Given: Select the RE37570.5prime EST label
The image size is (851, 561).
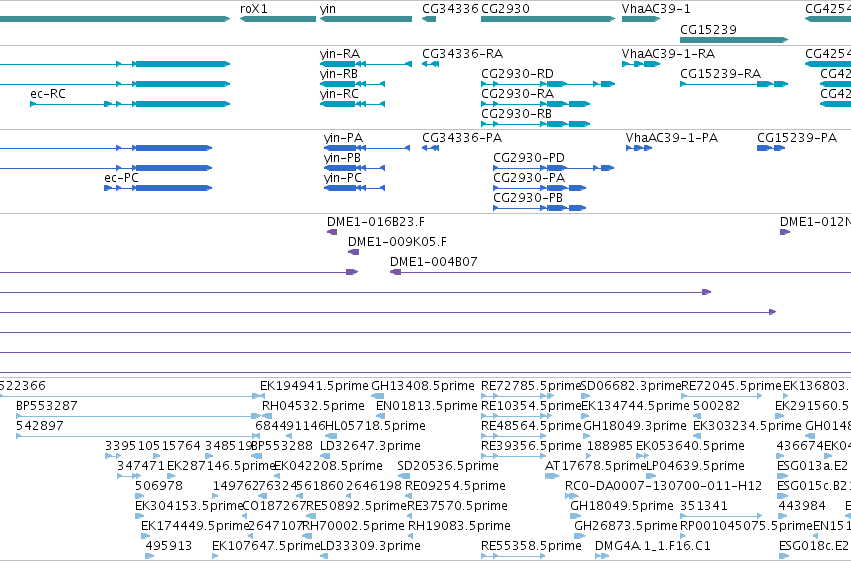Looking at the screenshot, I should click(458, 506).
